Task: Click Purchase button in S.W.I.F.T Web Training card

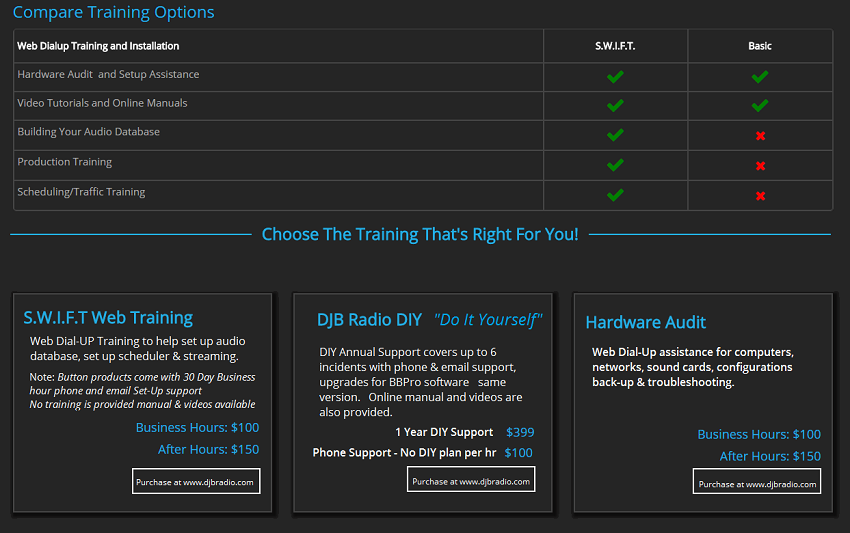Action: point(196,481)
